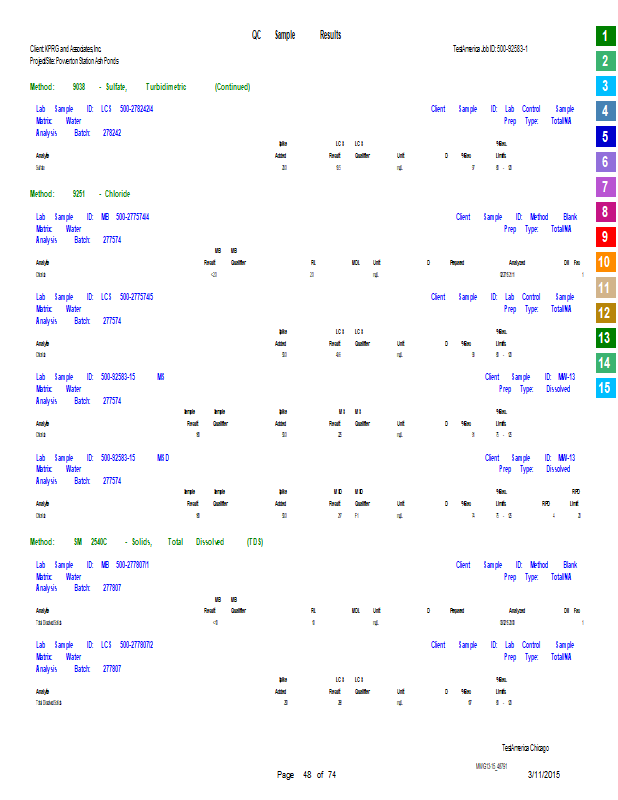The height and width of the screenshot is (800, 618).
Task: Go to orange section tab 10
Action: click(604, 263)
